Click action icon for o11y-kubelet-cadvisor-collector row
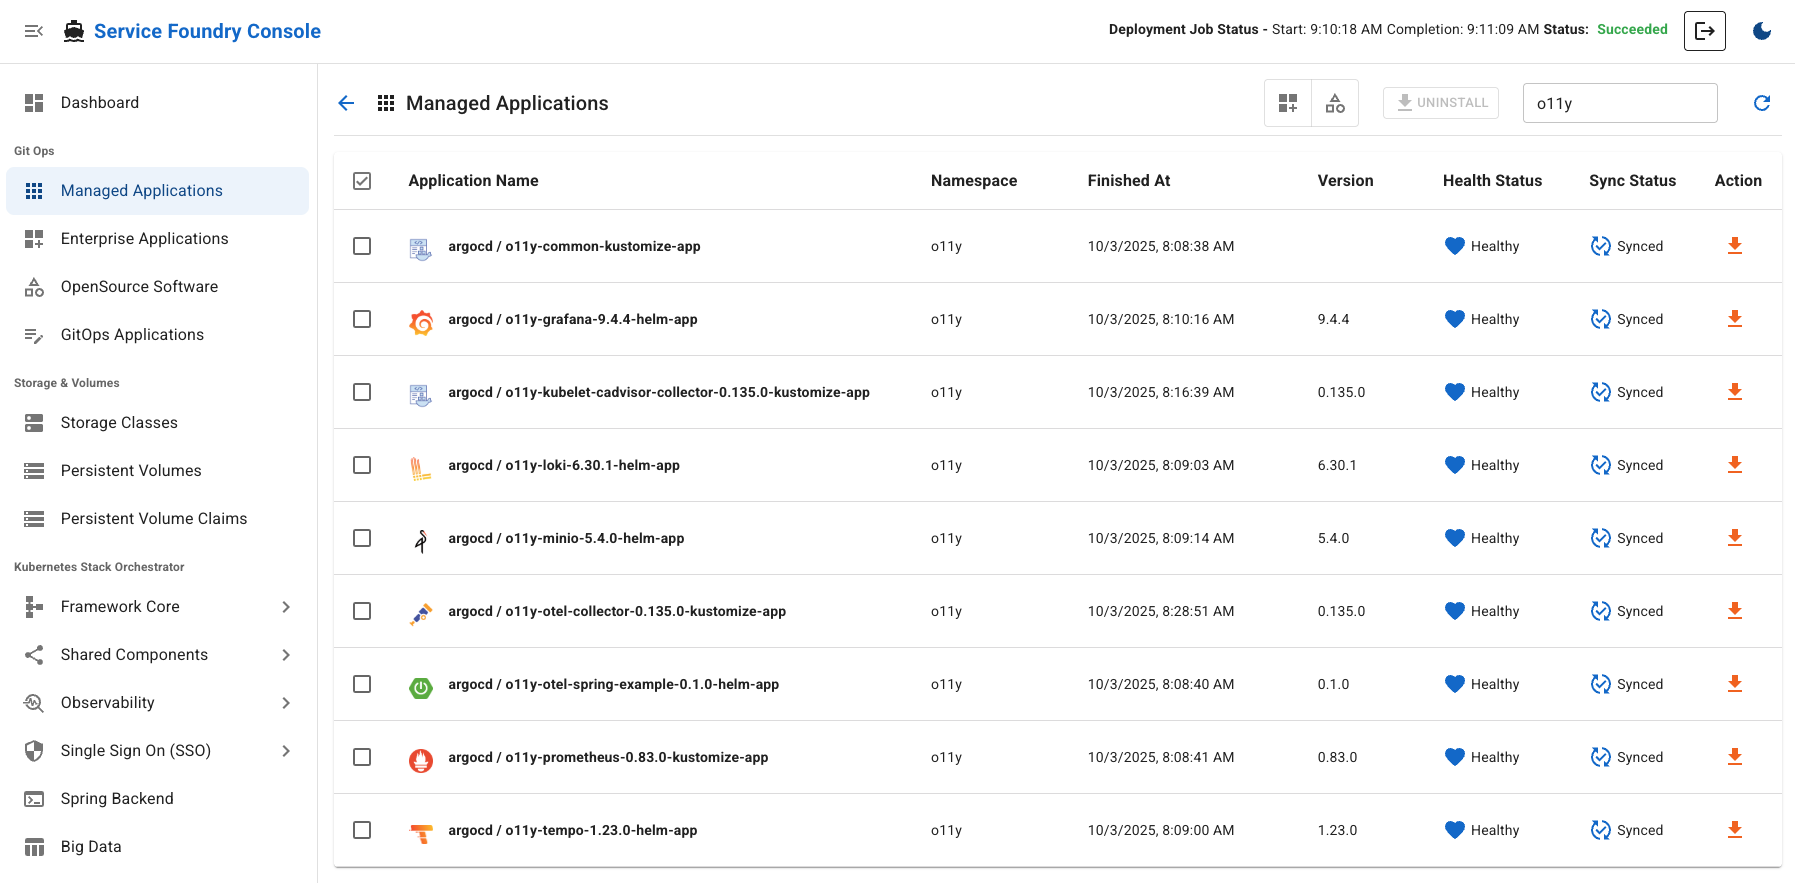 tap(1735, 392)
